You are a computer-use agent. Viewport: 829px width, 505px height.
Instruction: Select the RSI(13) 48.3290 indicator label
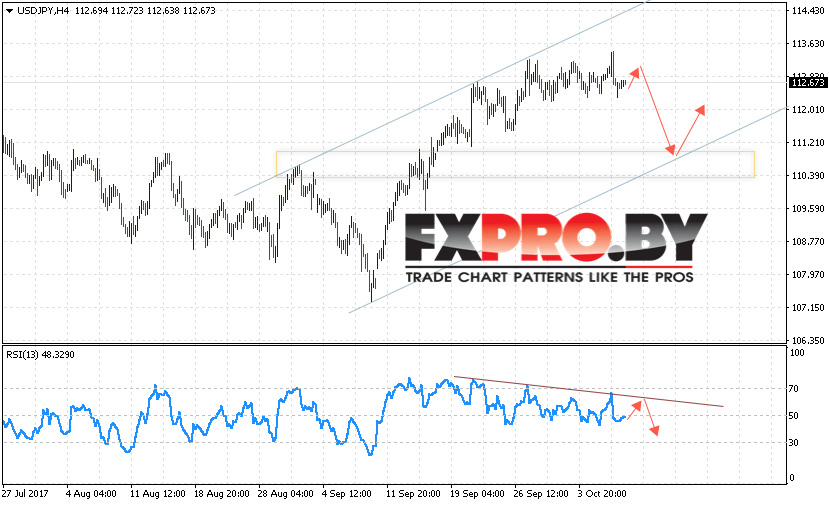coord(40,355)
